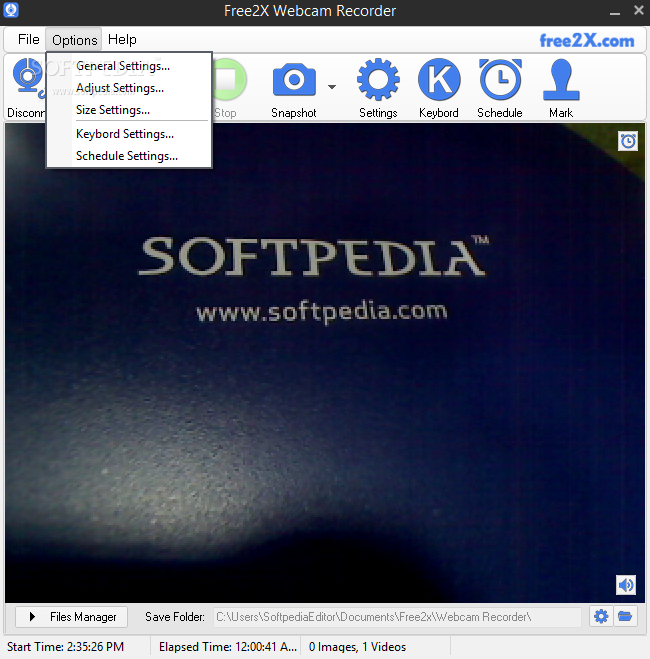Viewport: 650px width, 659px height.
Task: Click the Disconnect webcam icon
Action: point(27,78)
